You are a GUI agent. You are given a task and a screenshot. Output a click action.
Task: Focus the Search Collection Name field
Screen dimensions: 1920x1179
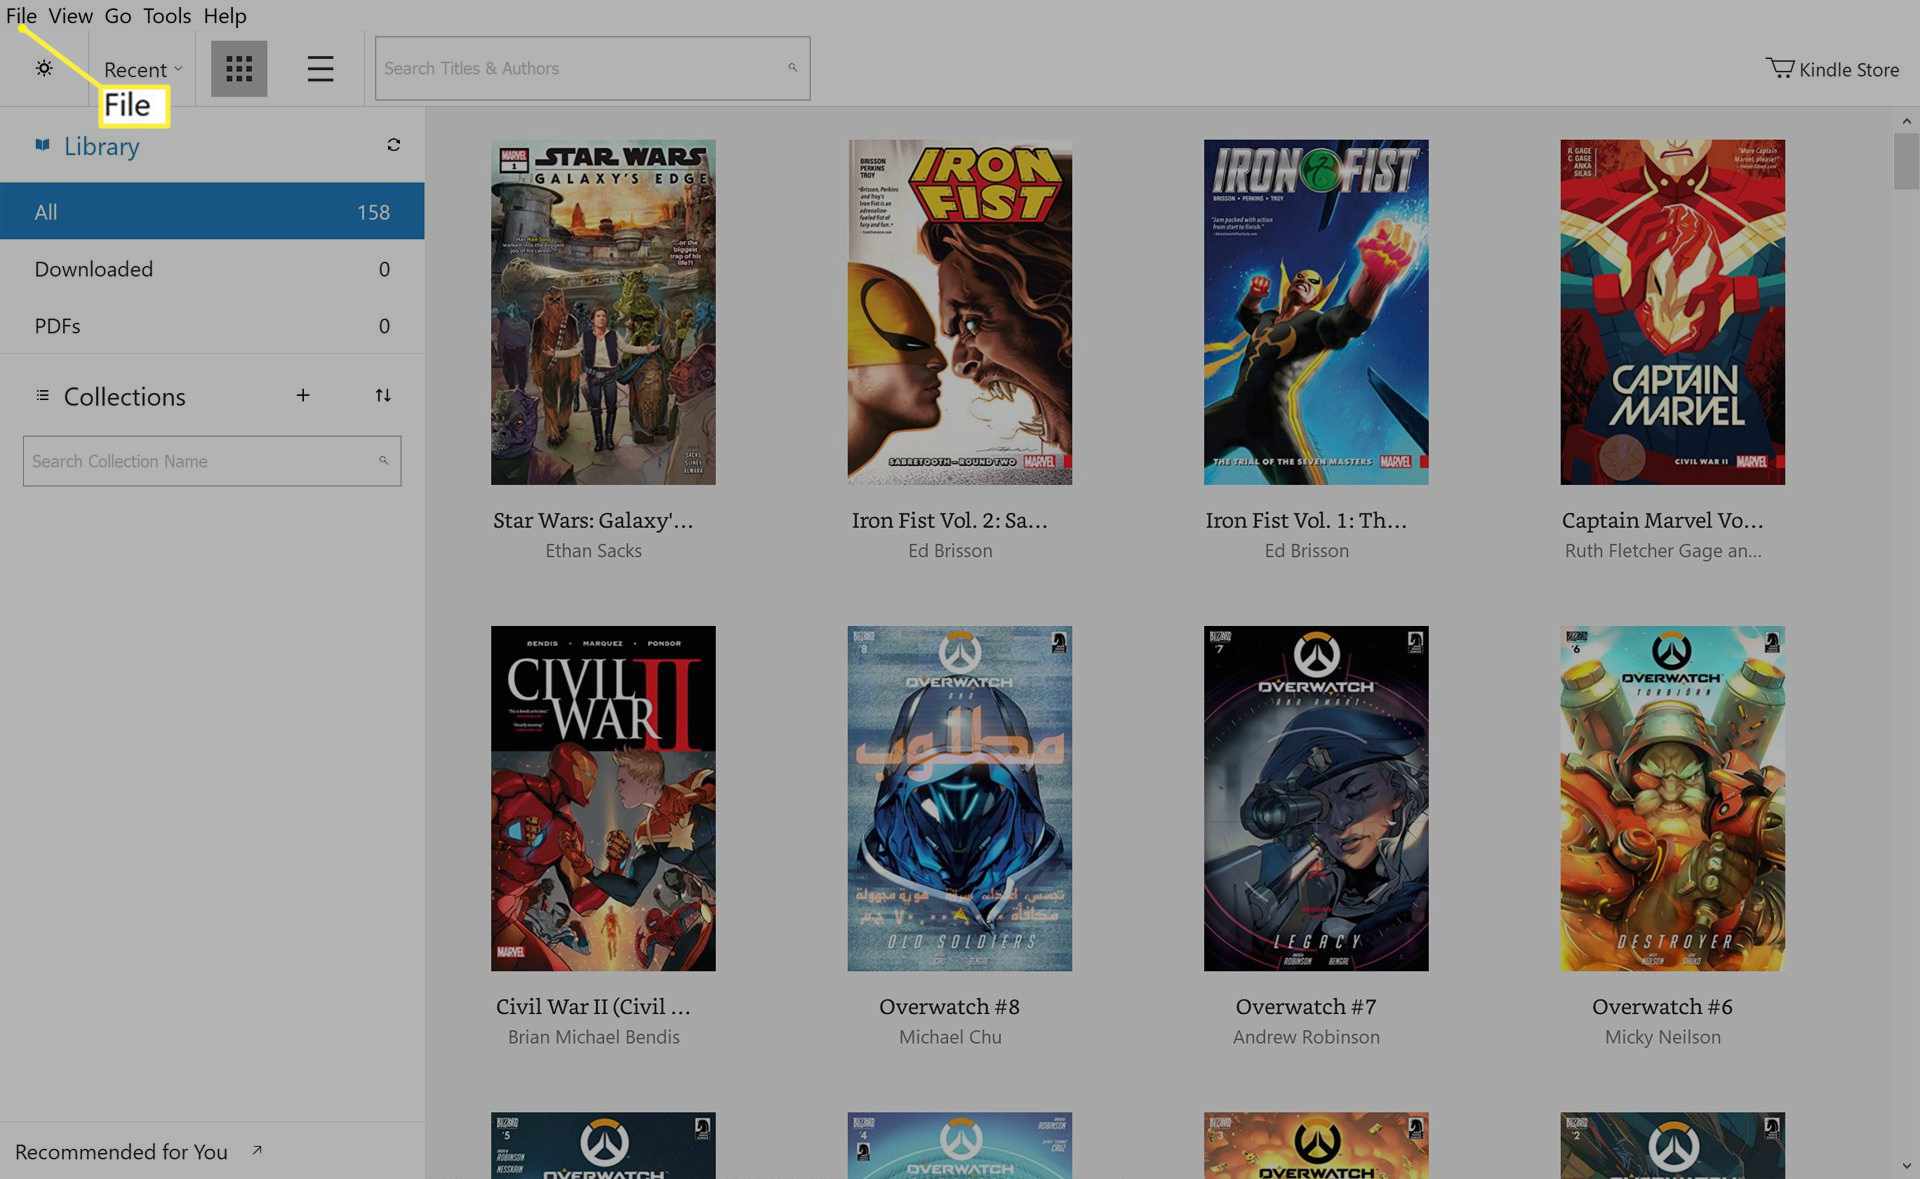212,461
